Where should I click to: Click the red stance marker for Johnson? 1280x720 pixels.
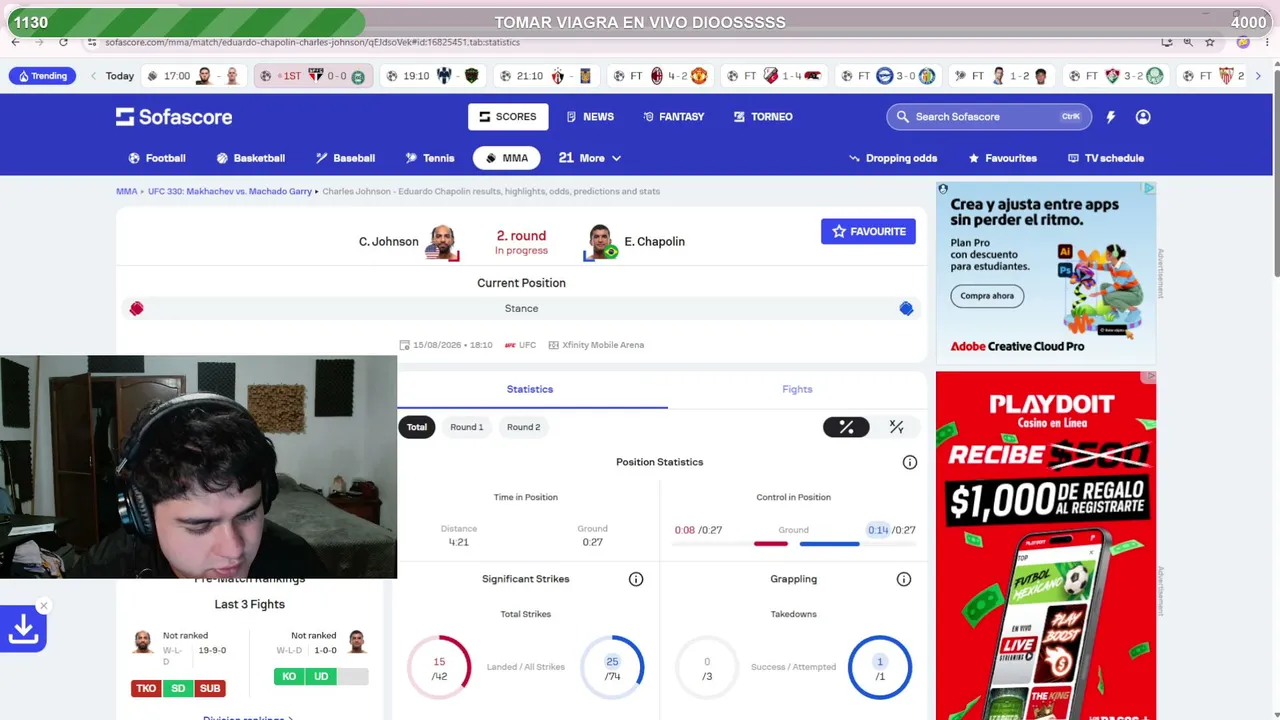tap(136, 309)
